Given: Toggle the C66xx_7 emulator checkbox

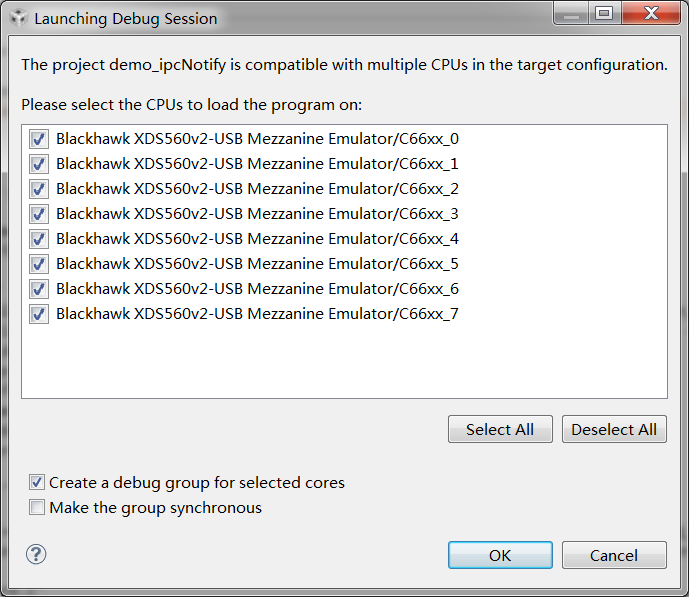Looking at the screenshot, I should (39, 315).
